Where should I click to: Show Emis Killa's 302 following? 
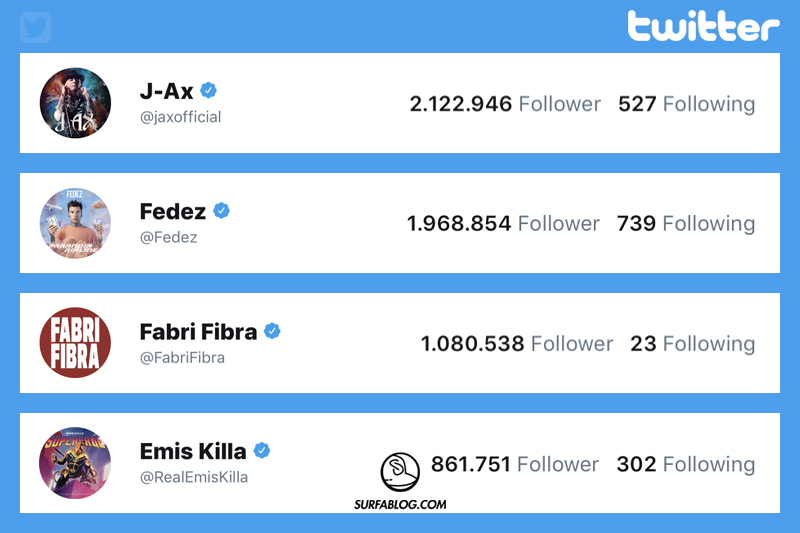pos(686,464)
